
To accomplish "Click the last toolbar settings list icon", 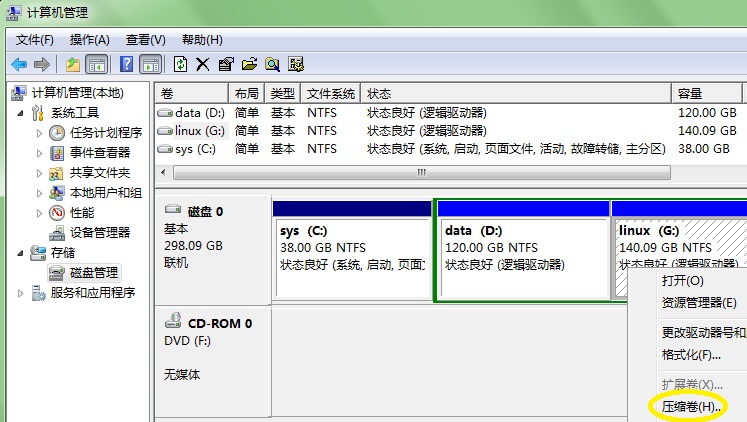I will click(296, 64).
